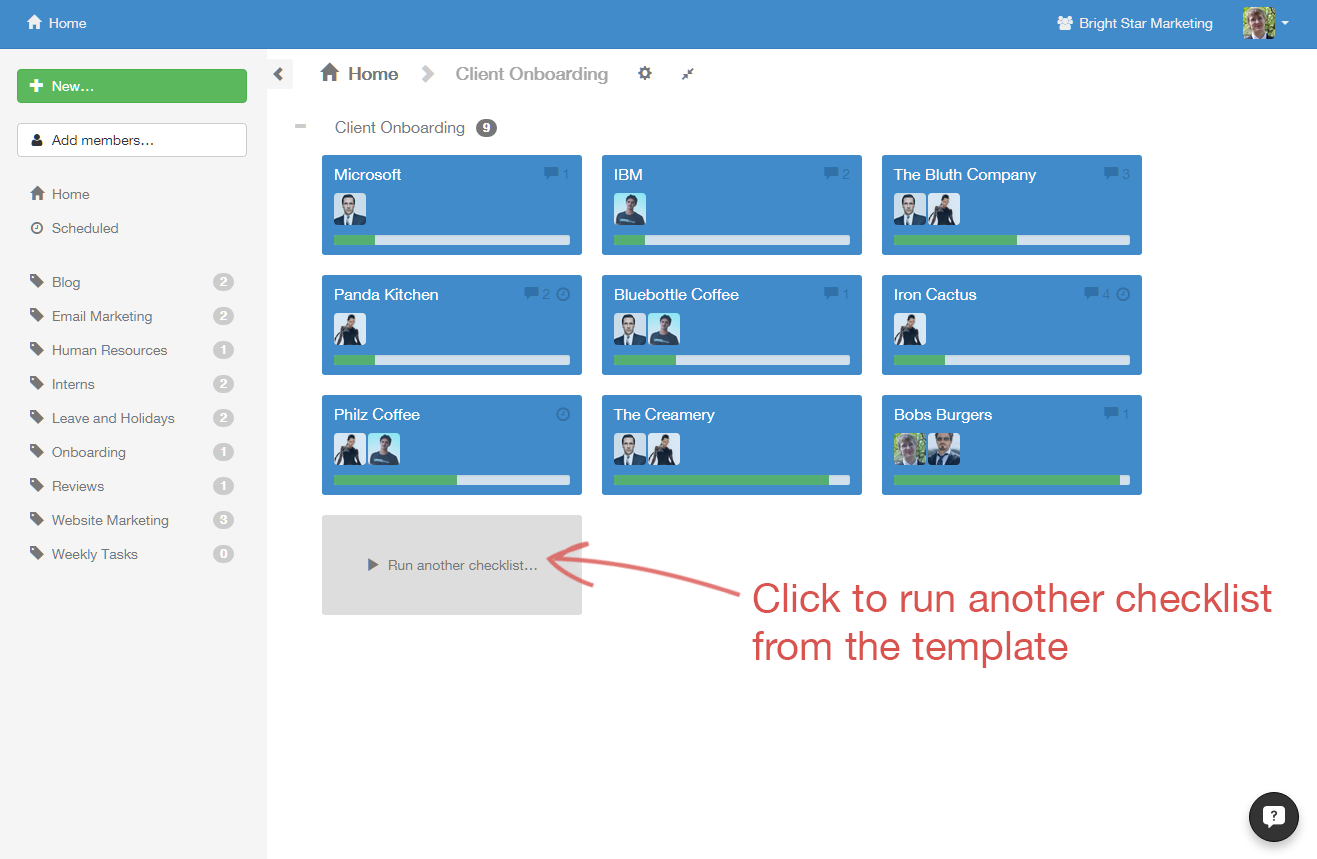Click the clock icon on Philz Coffee card
Image resolution: width=1317 pixels, height=859 pixels.
(x=563, y=414)
